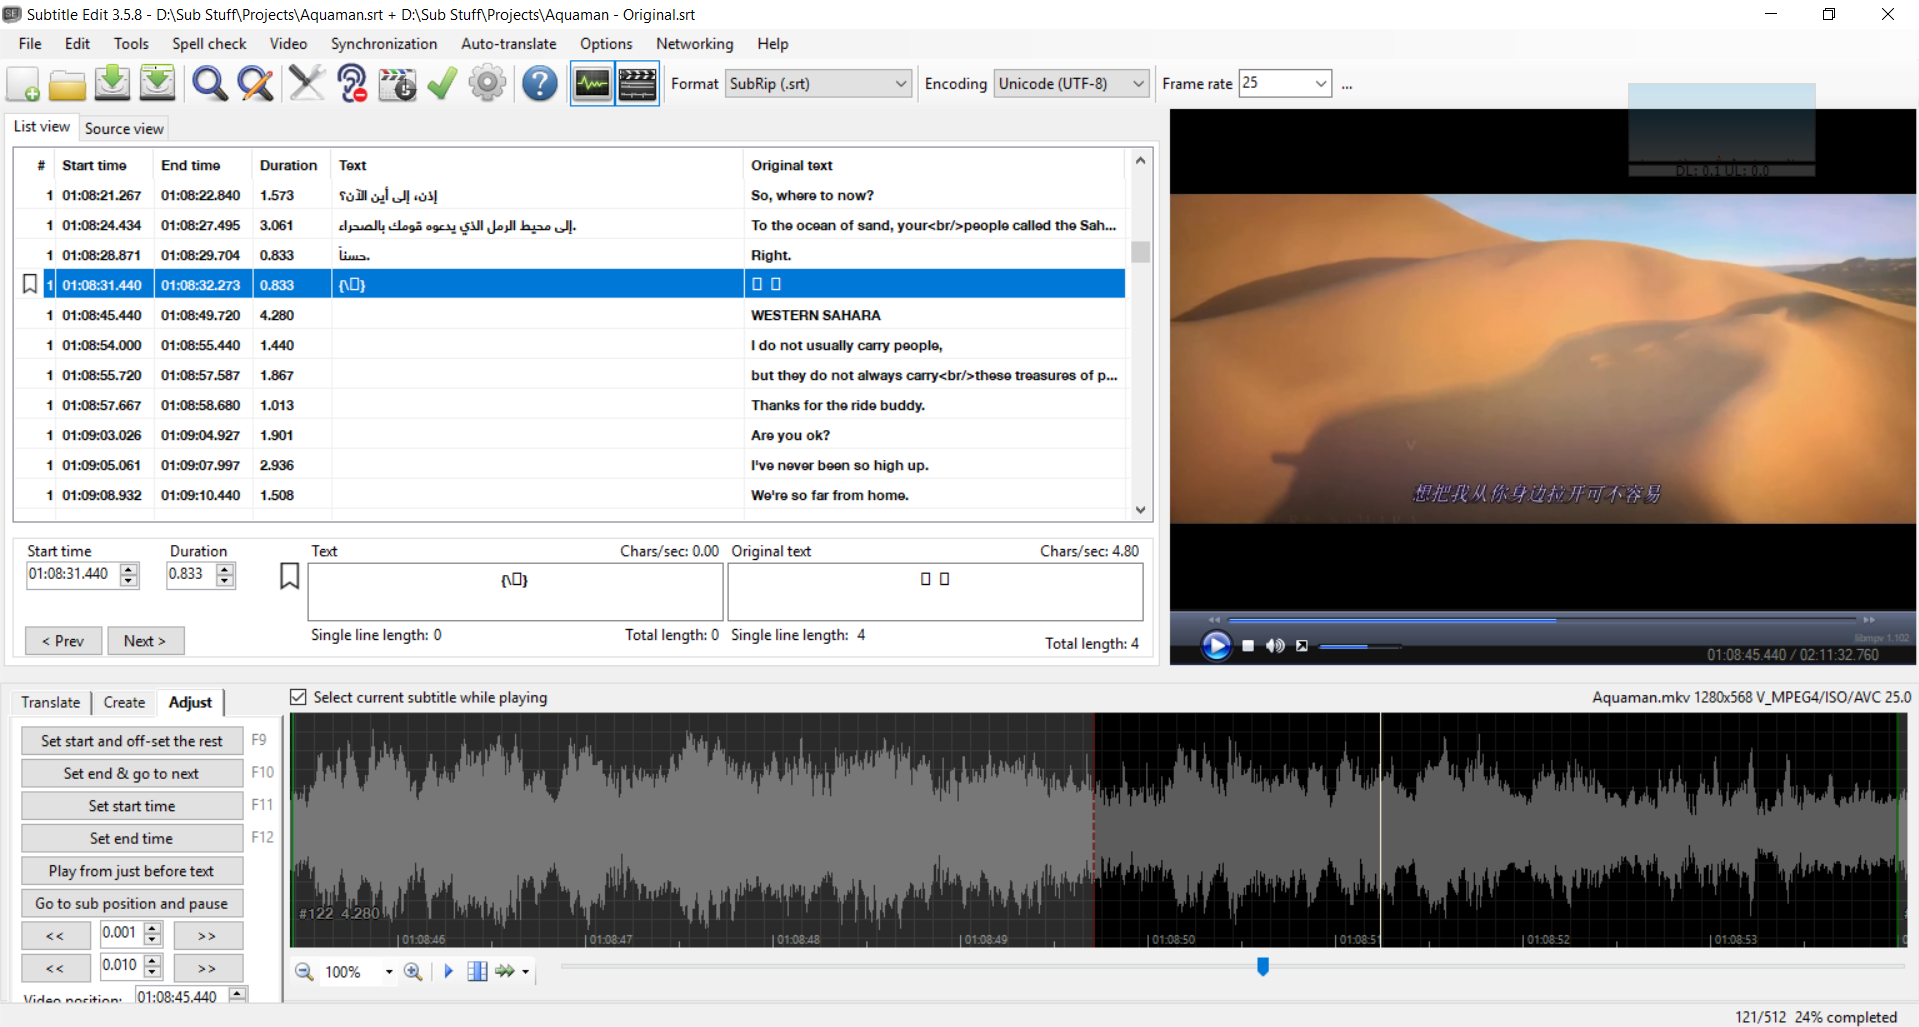Expand the Frame rate combo box
Screen dimensions: 1919x1027
coord(1321,84)
